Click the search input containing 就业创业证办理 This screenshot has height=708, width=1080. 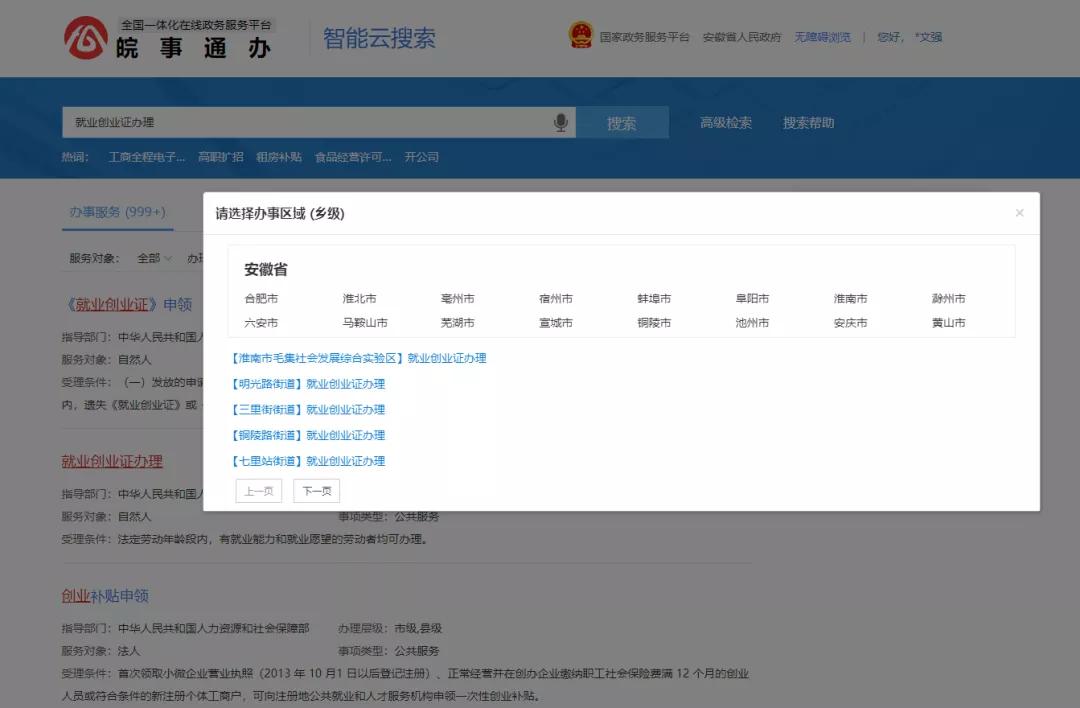pos(300,121)
